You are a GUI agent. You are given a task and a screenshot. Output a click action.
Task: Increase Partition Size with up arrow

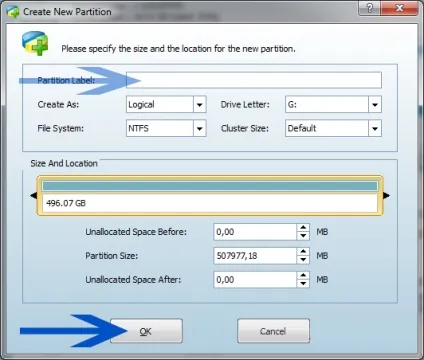coord(303,252)
